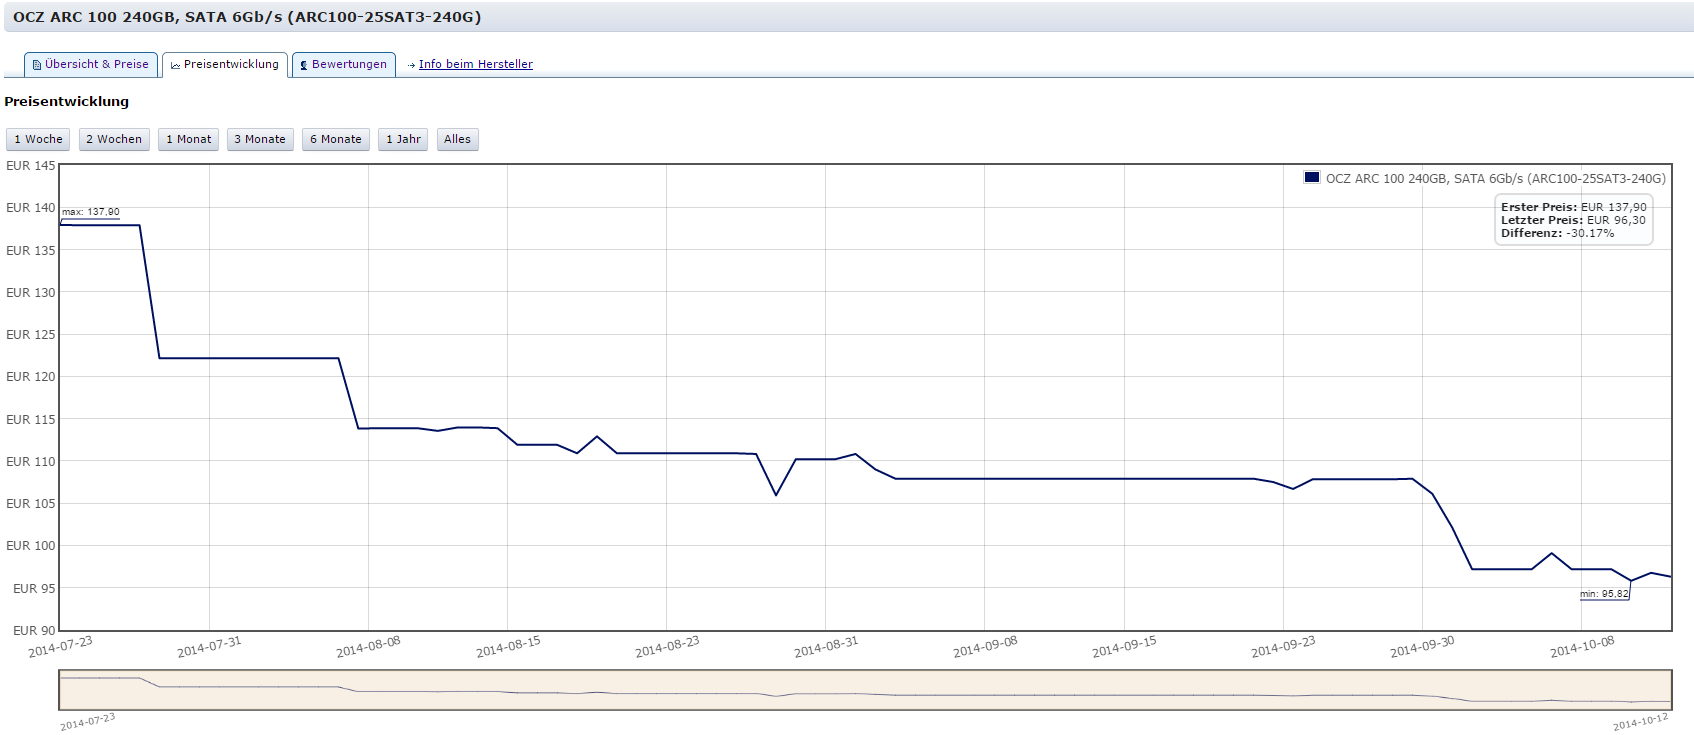Follow the Info beim Hersteller link

pos(475,65)
